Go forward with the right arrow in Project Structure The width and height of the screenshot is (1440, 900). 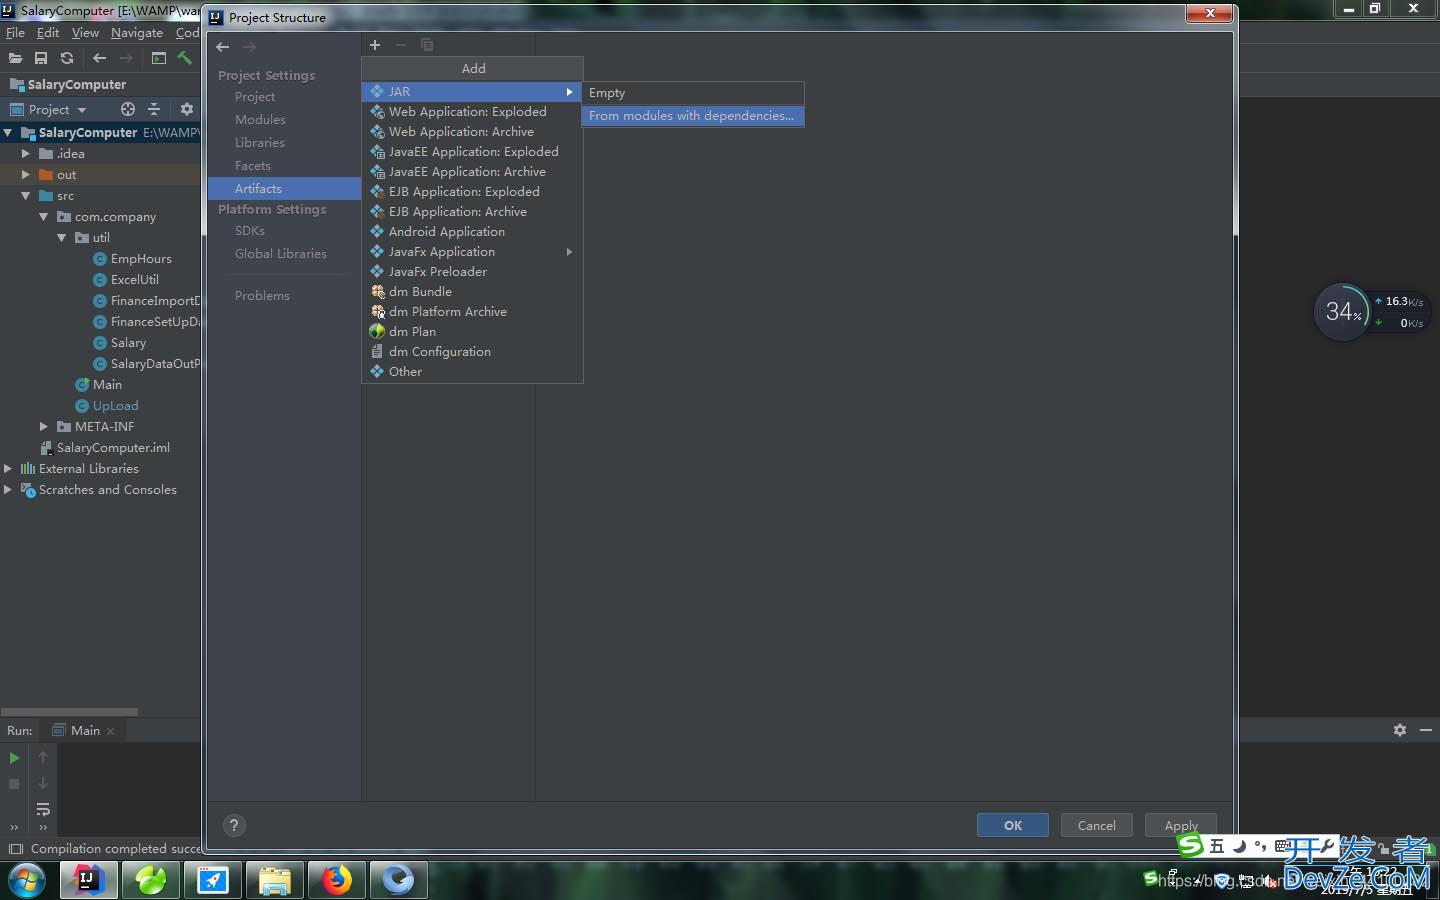(x=249, y=47)
